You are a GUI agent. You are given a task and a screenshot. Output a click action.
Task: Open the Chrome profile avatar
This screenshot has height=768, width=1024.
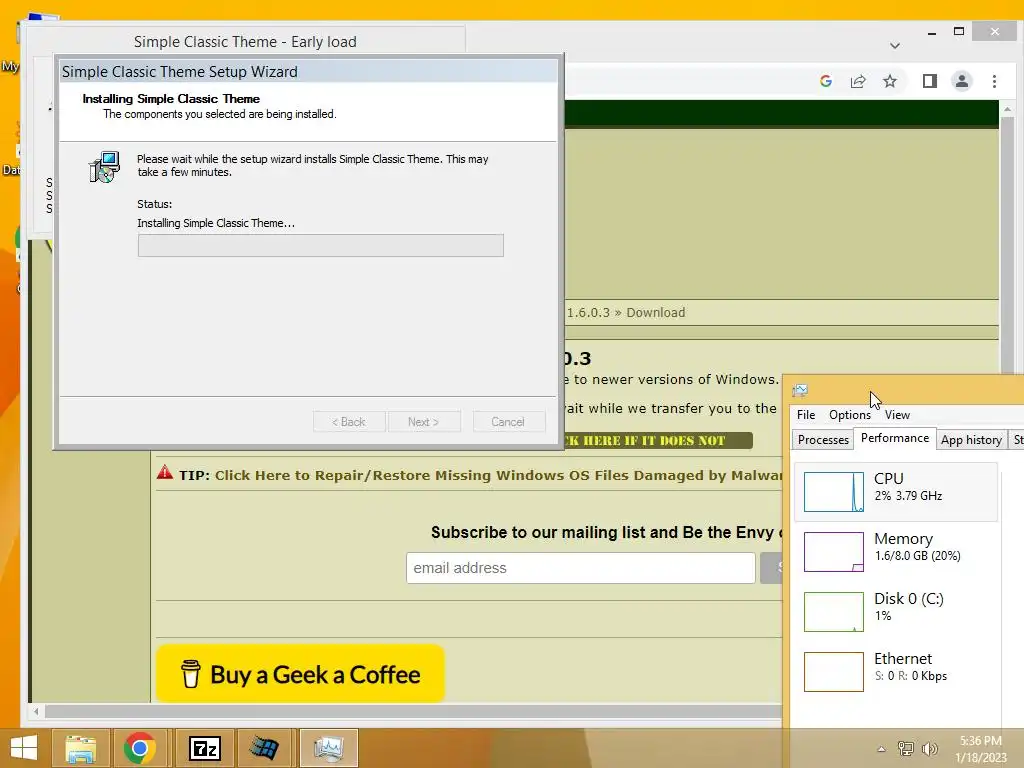point(961,81)
